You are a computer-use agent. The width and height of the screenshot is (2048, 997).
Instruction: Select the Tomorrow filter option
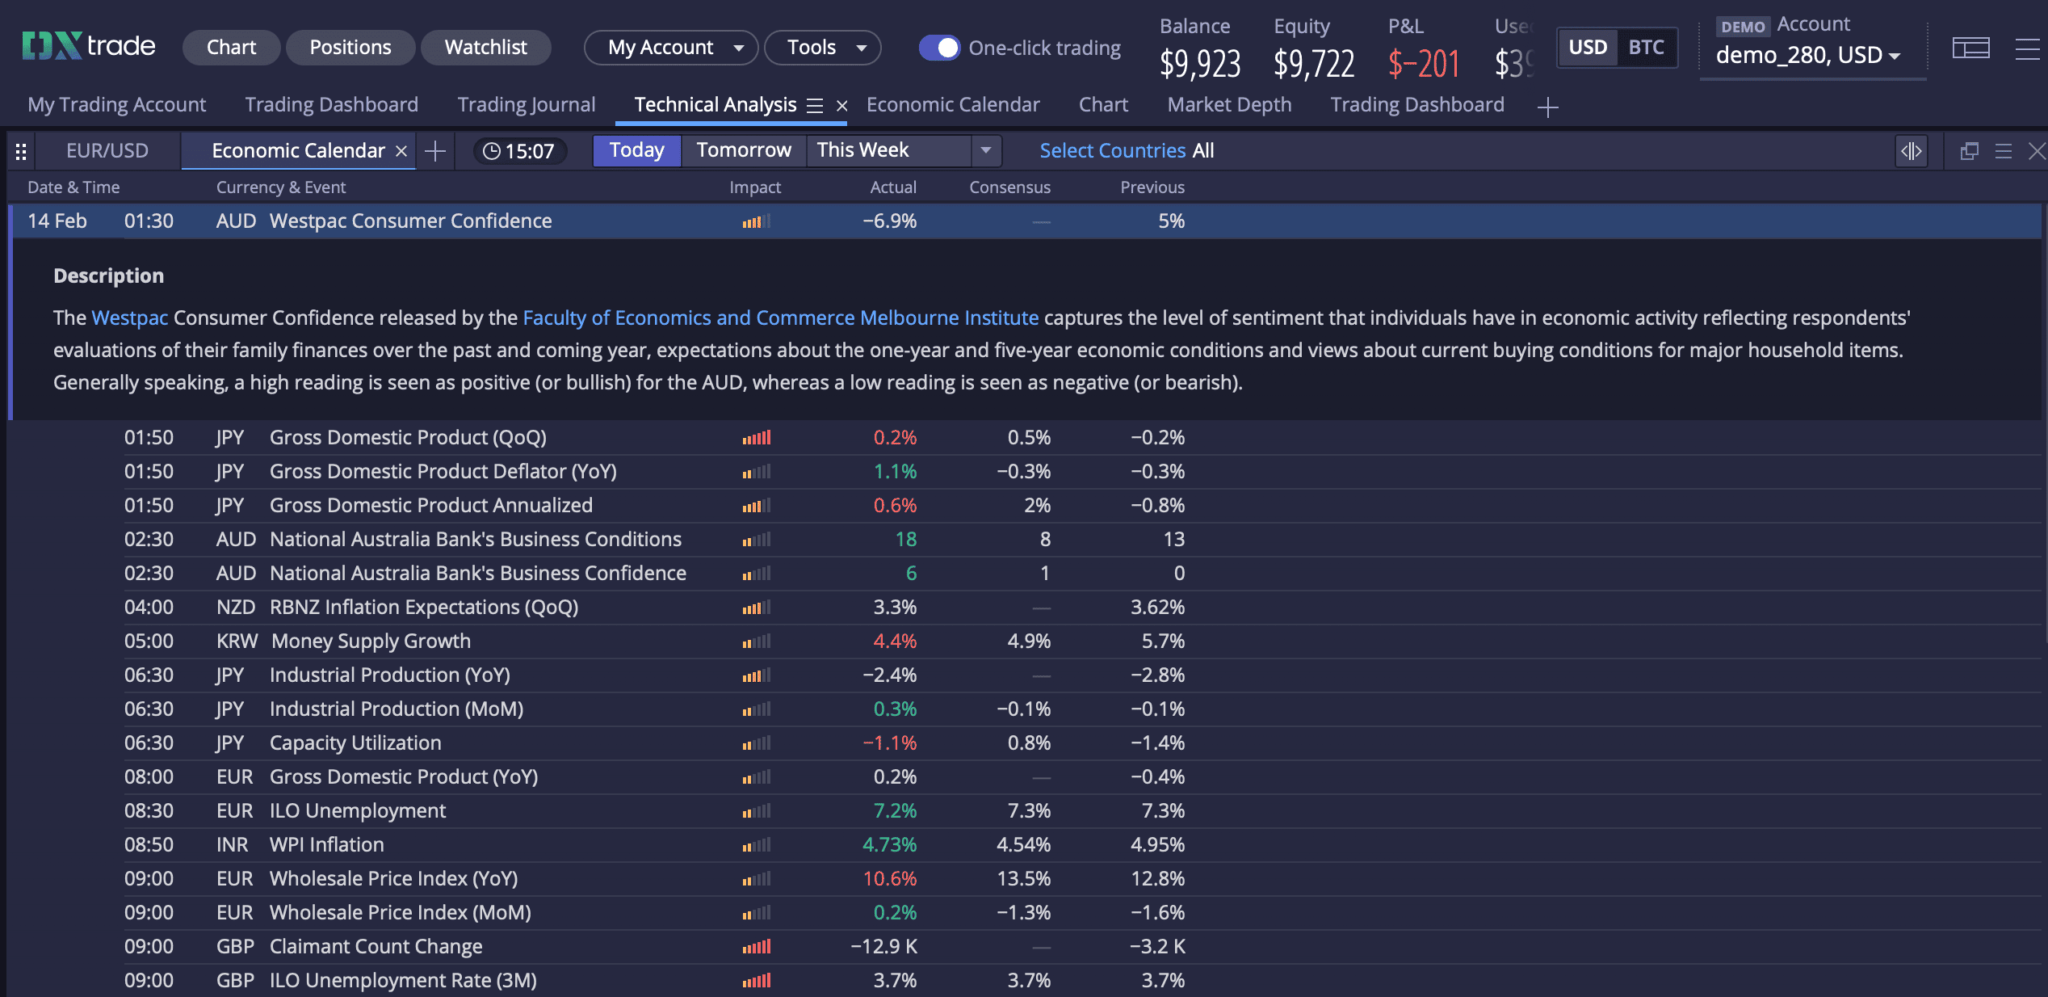(x=743, y=150)
